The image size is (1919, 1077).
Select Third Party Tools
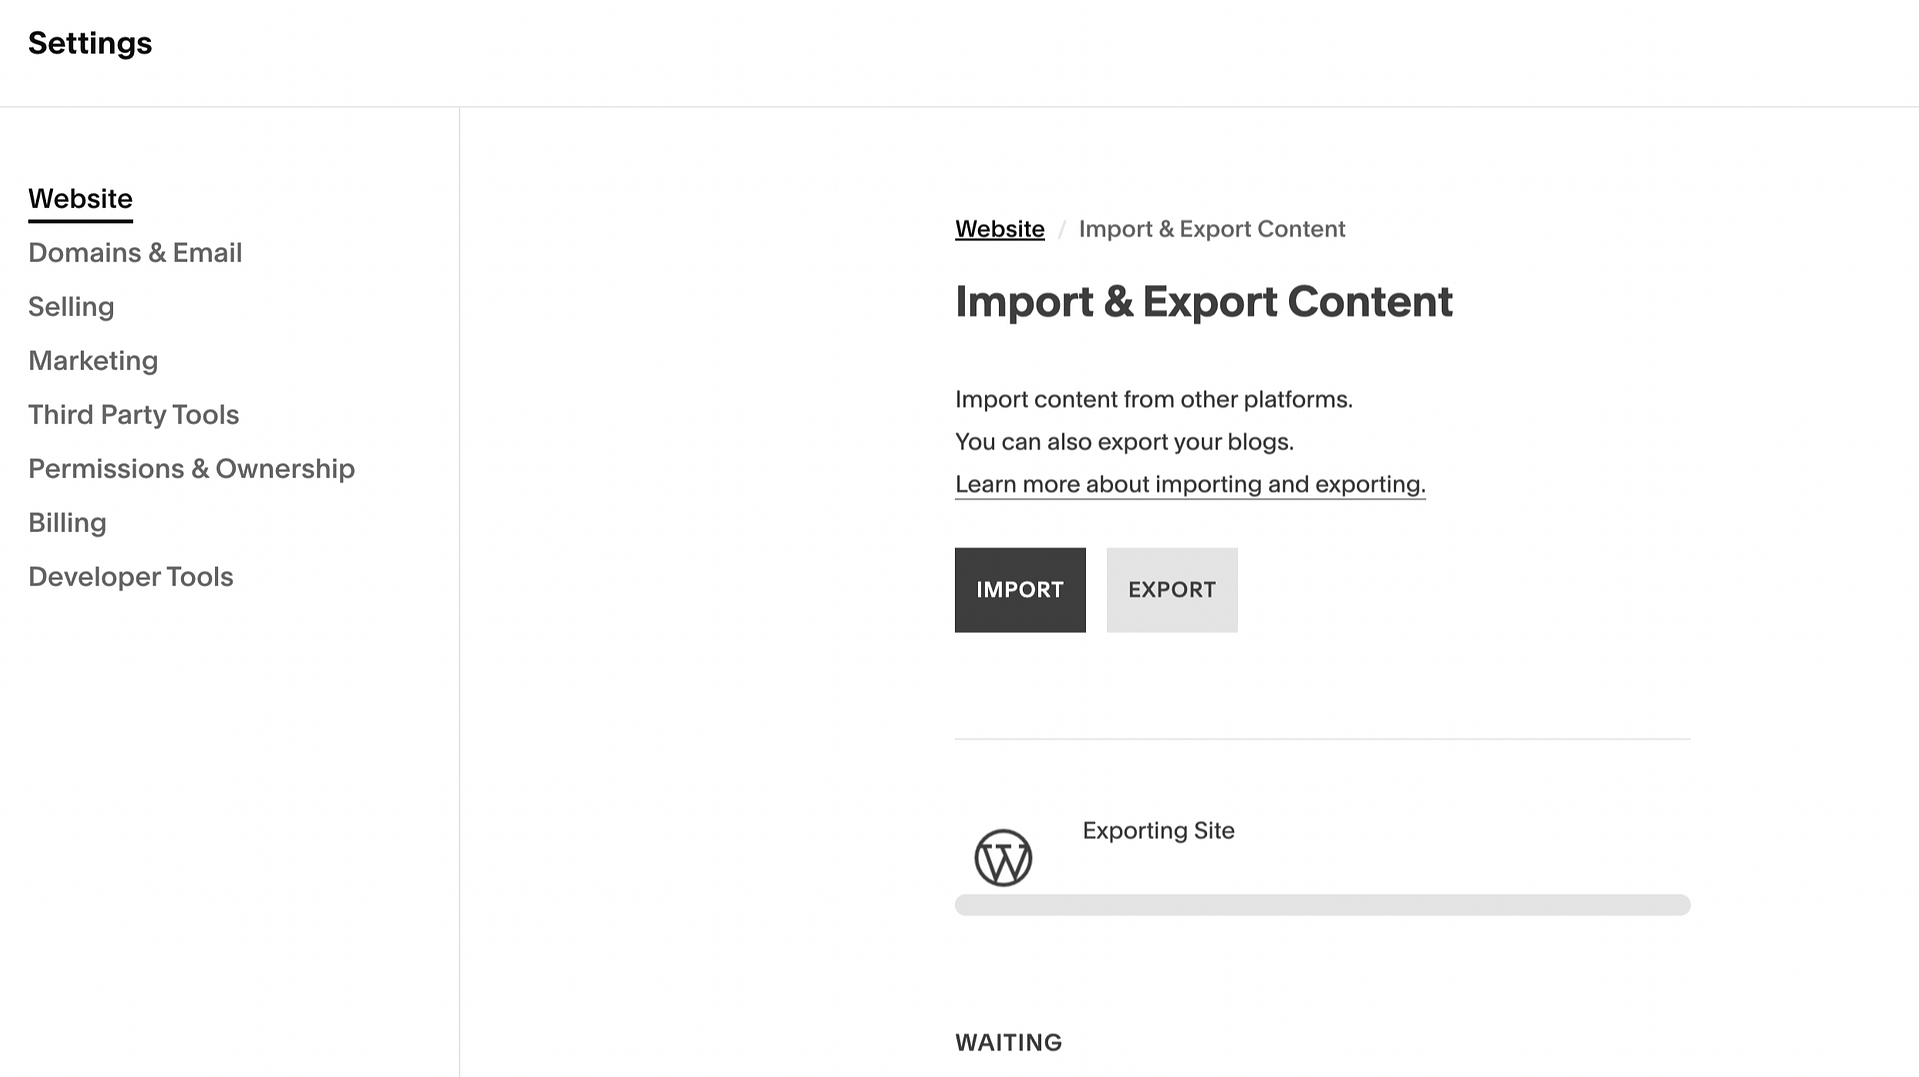(133, 414)
